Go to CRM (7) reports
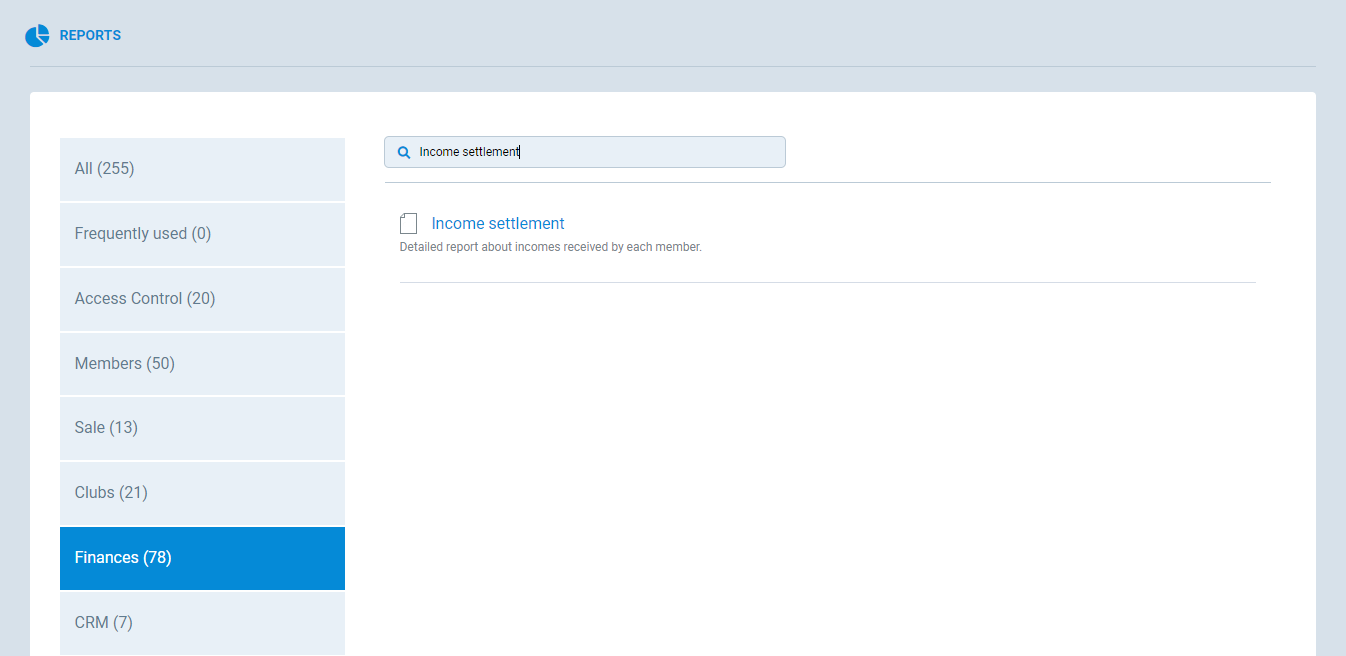1346x656 pixels. coord(202,623)
